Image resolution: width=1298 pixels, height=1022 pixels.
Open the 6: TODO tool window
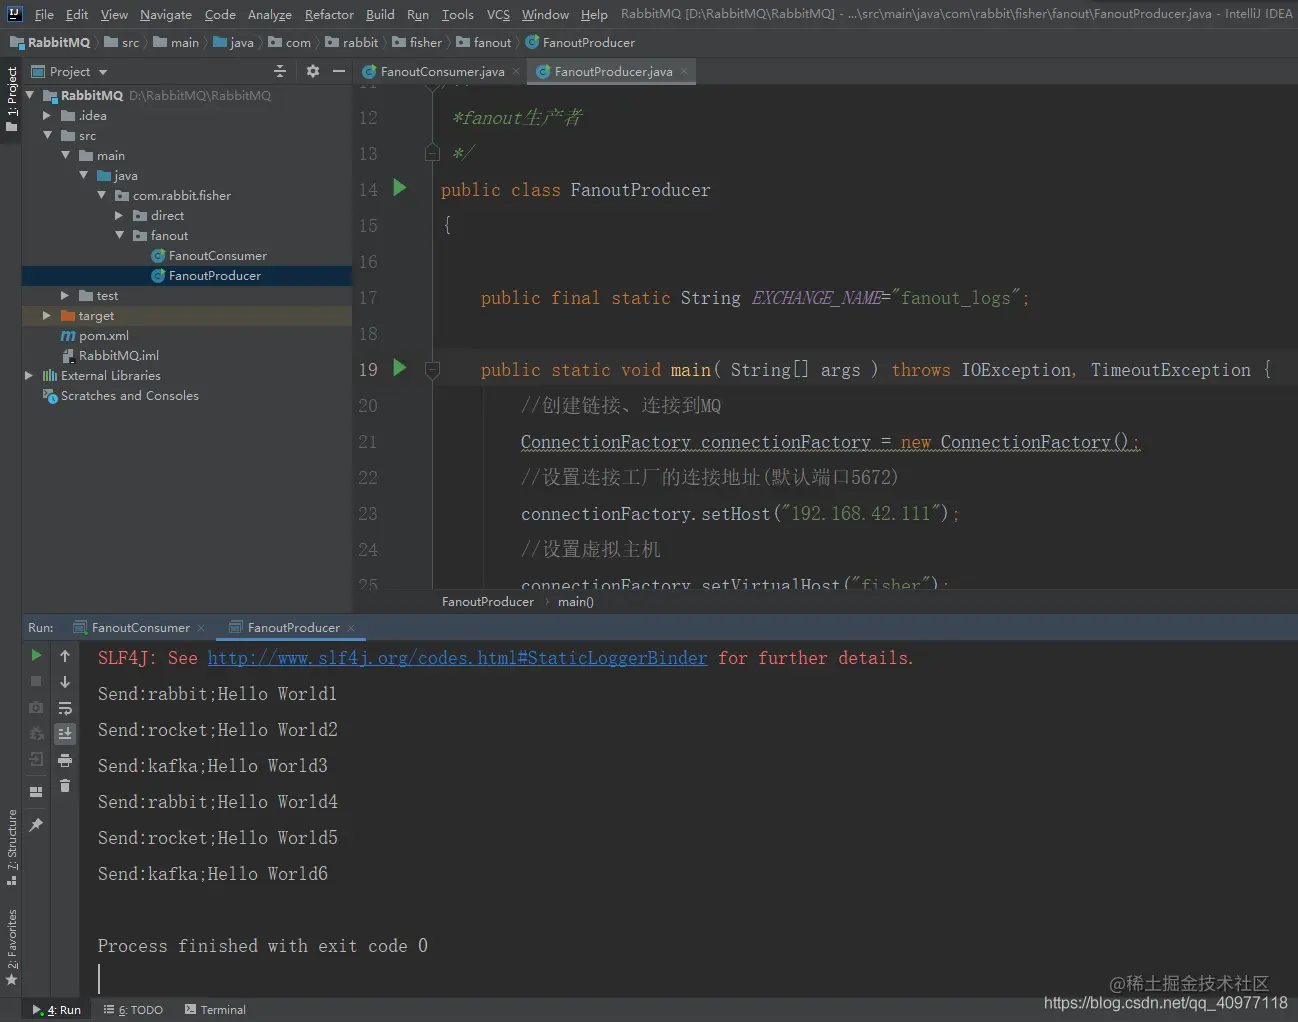click(x=133, y=1010)
